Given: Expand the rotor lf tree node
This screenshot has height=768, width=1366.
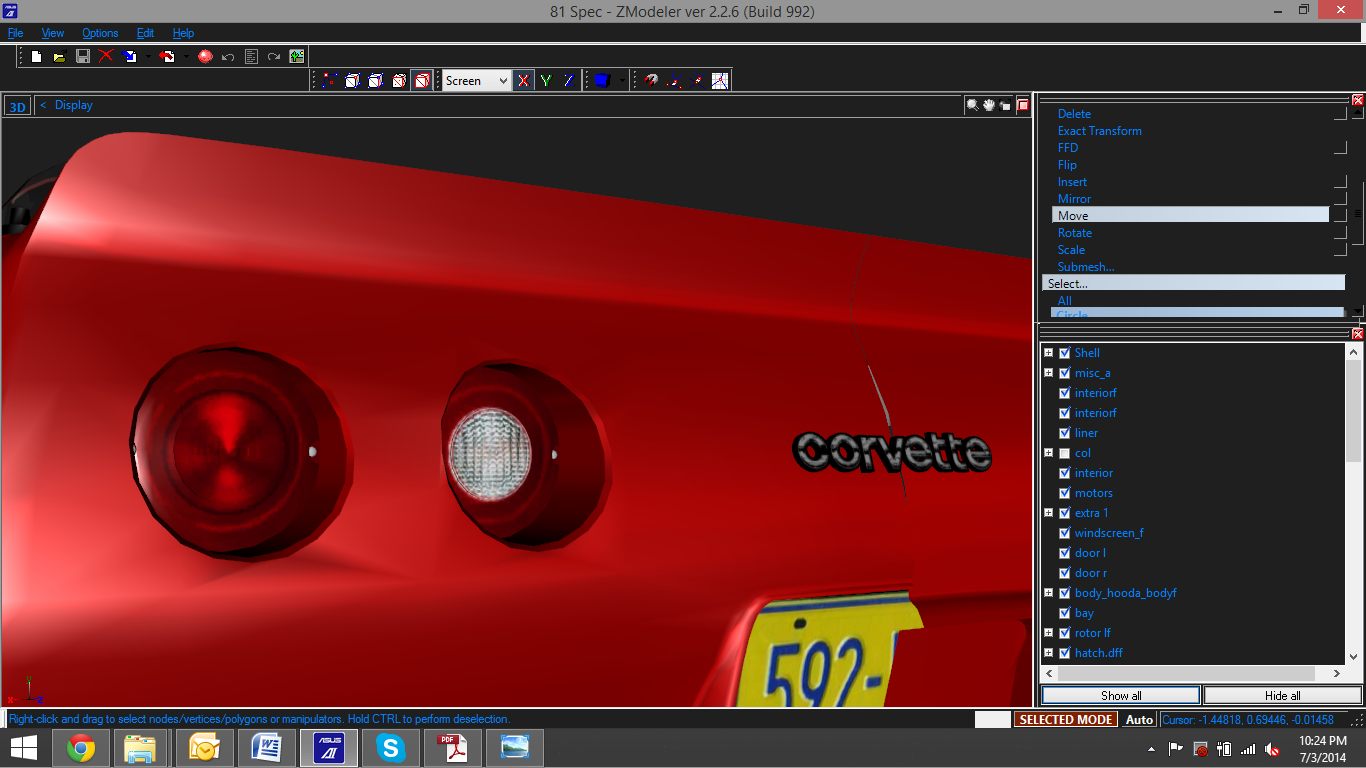Looking at the screenshot, I should point(1048,633).
